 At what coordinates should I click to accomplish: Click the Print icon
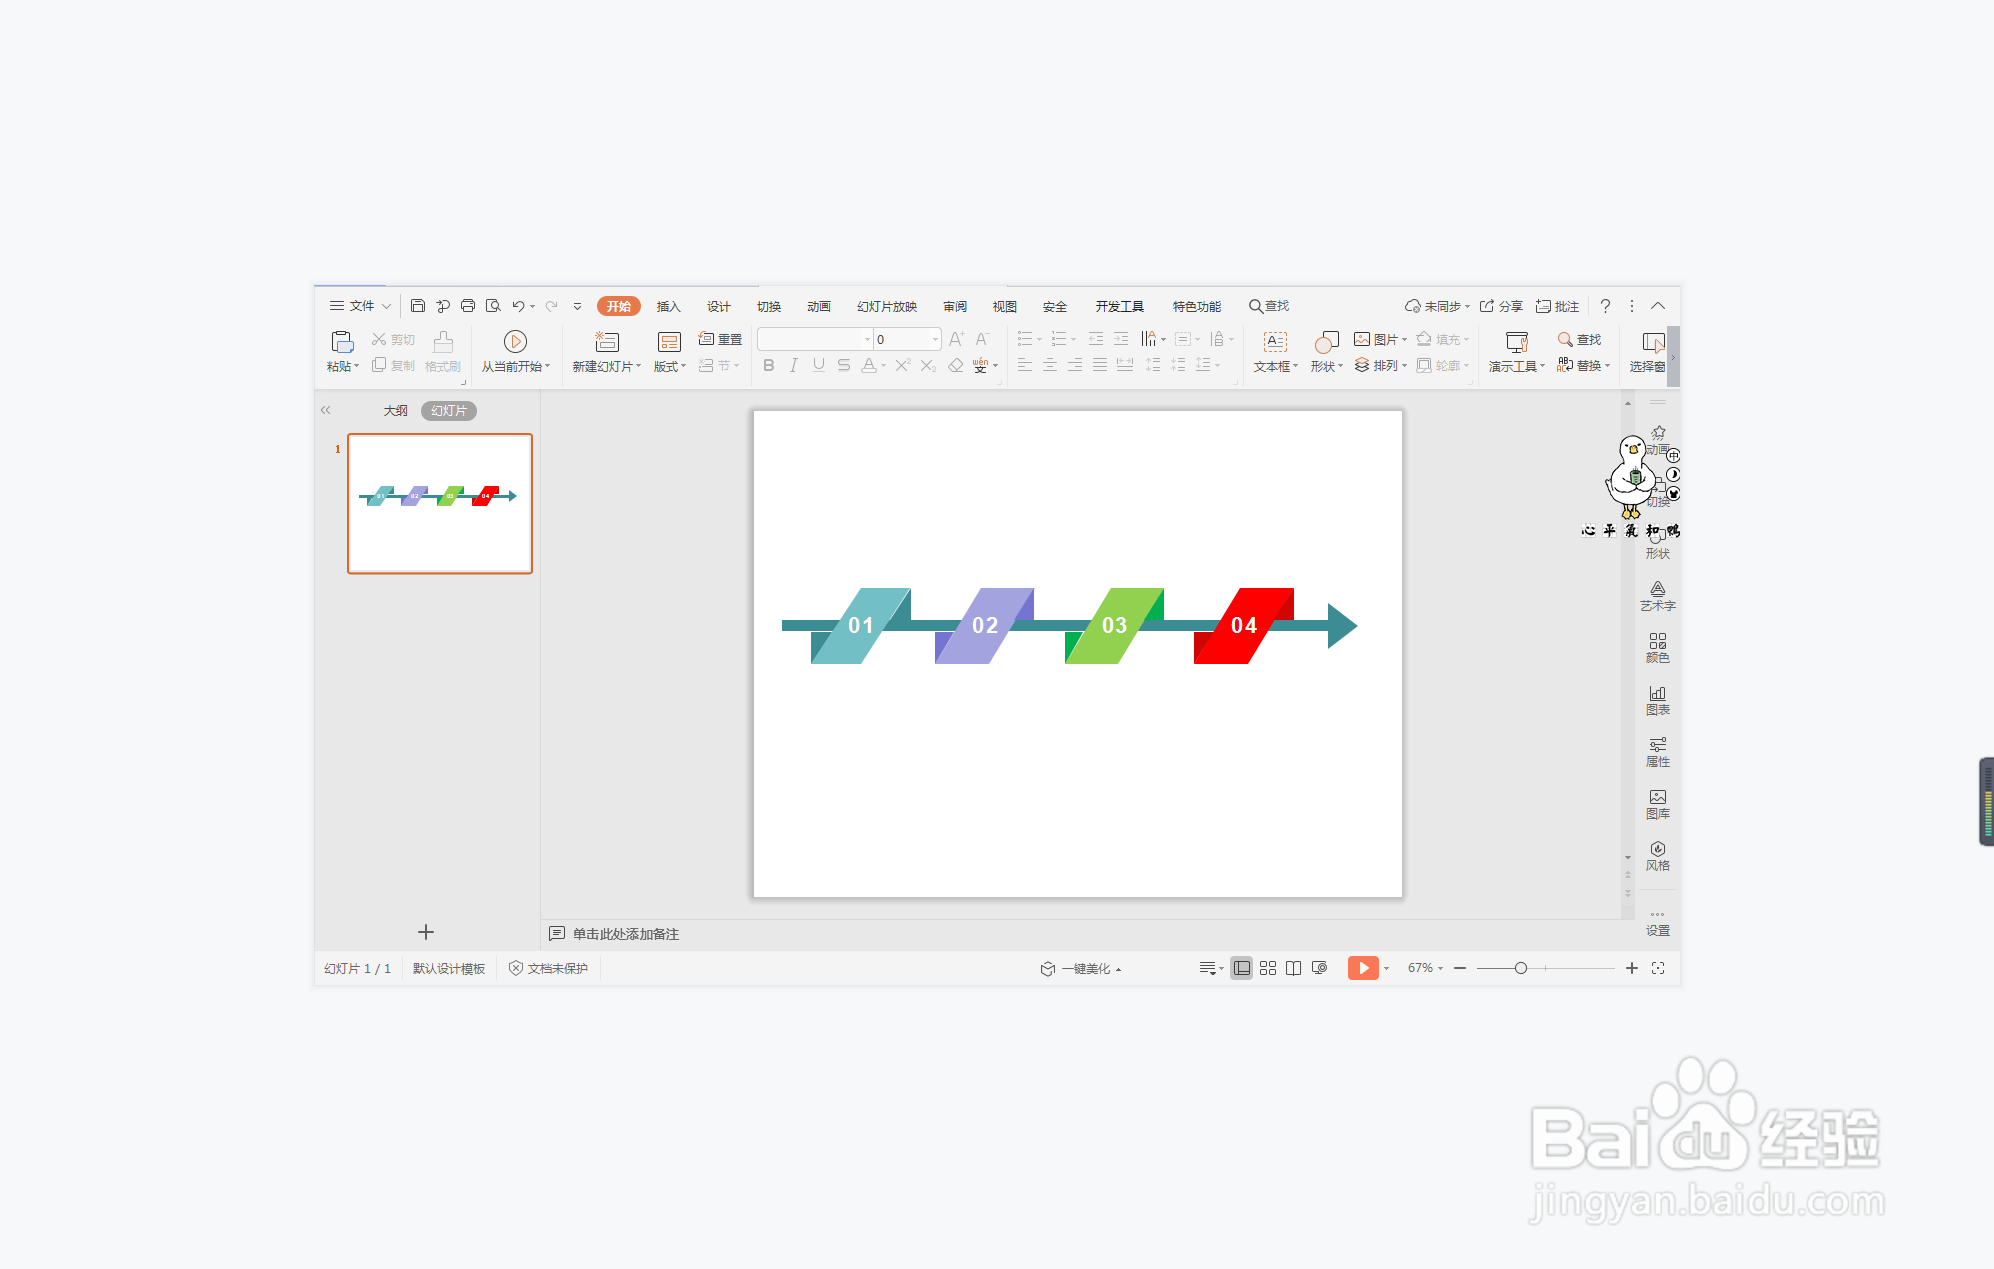[468, 306]
